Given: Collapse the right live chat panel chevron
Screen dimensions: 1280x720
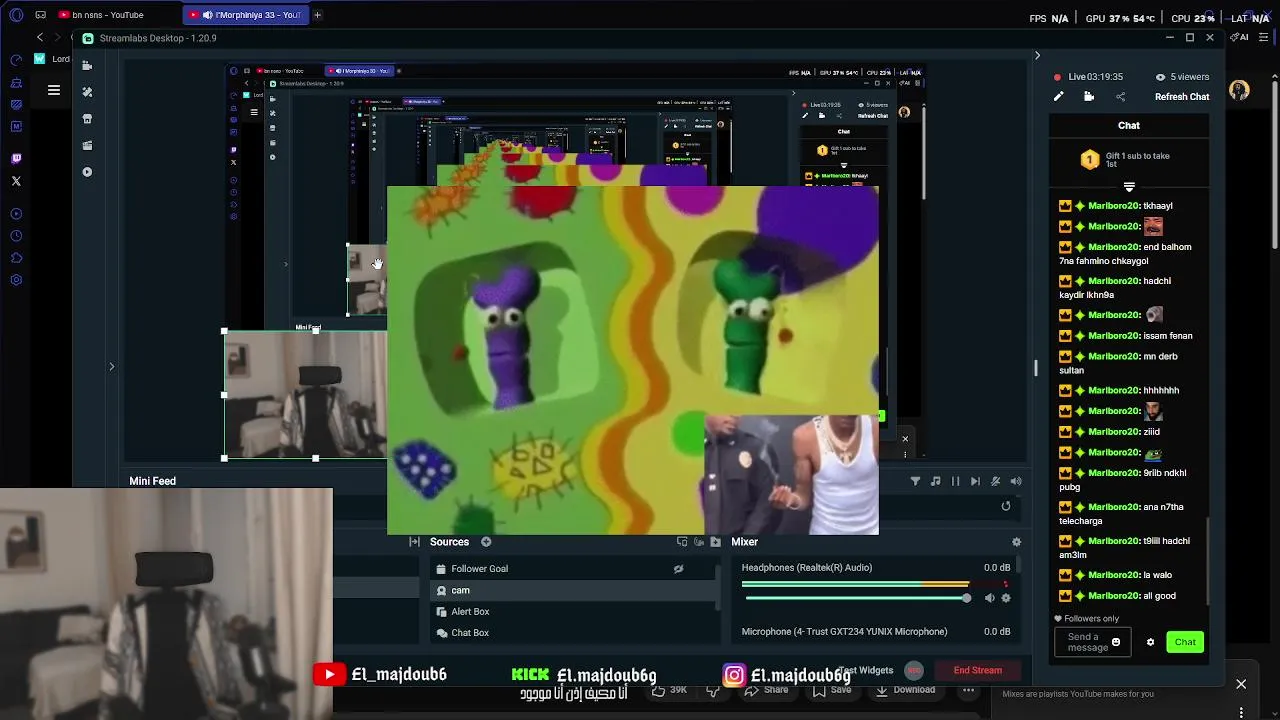Looking at the screenshot, I should pyautogui.click(x=1037, y=55).
